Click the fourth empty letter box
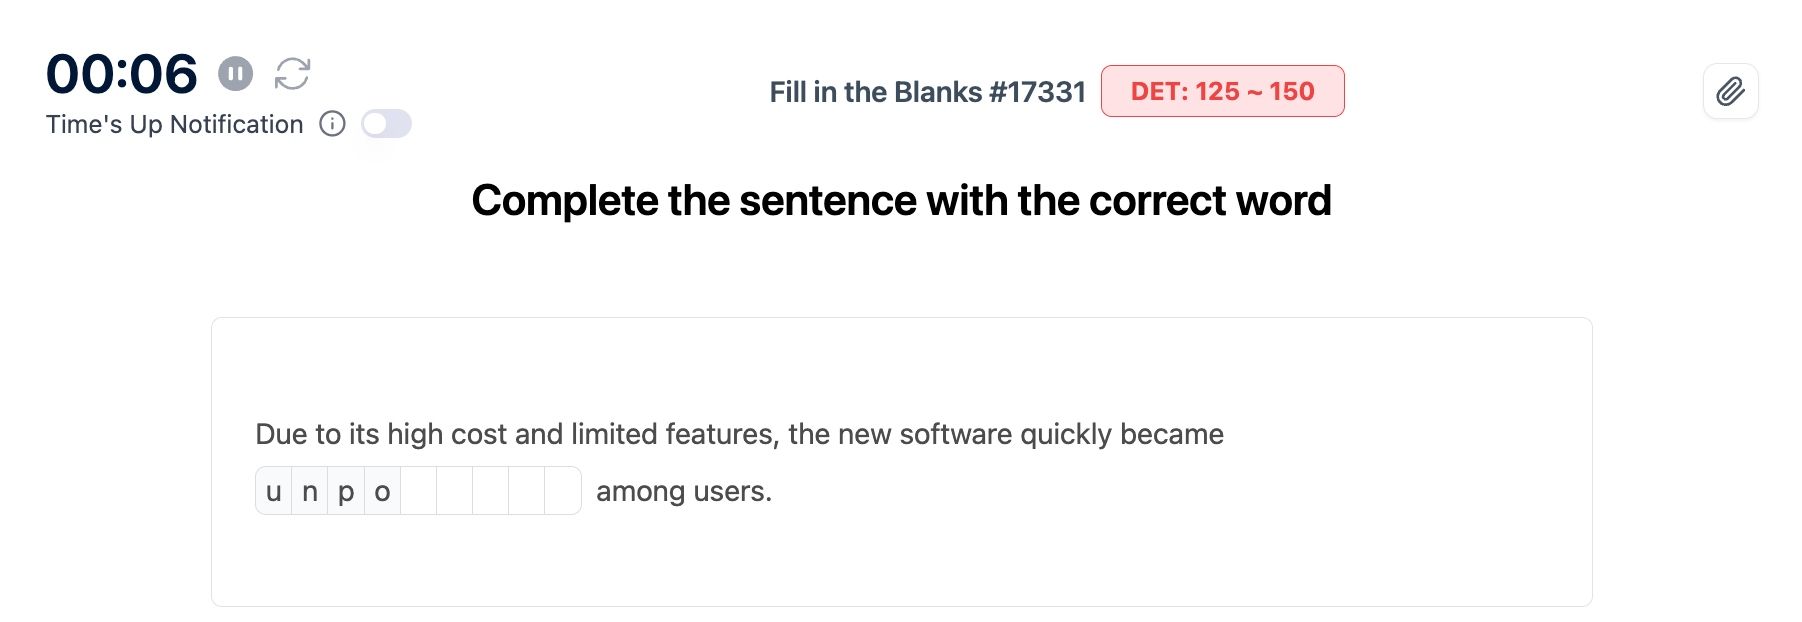The height and width of the screenshot is (622, 1802). coord(527,491)
